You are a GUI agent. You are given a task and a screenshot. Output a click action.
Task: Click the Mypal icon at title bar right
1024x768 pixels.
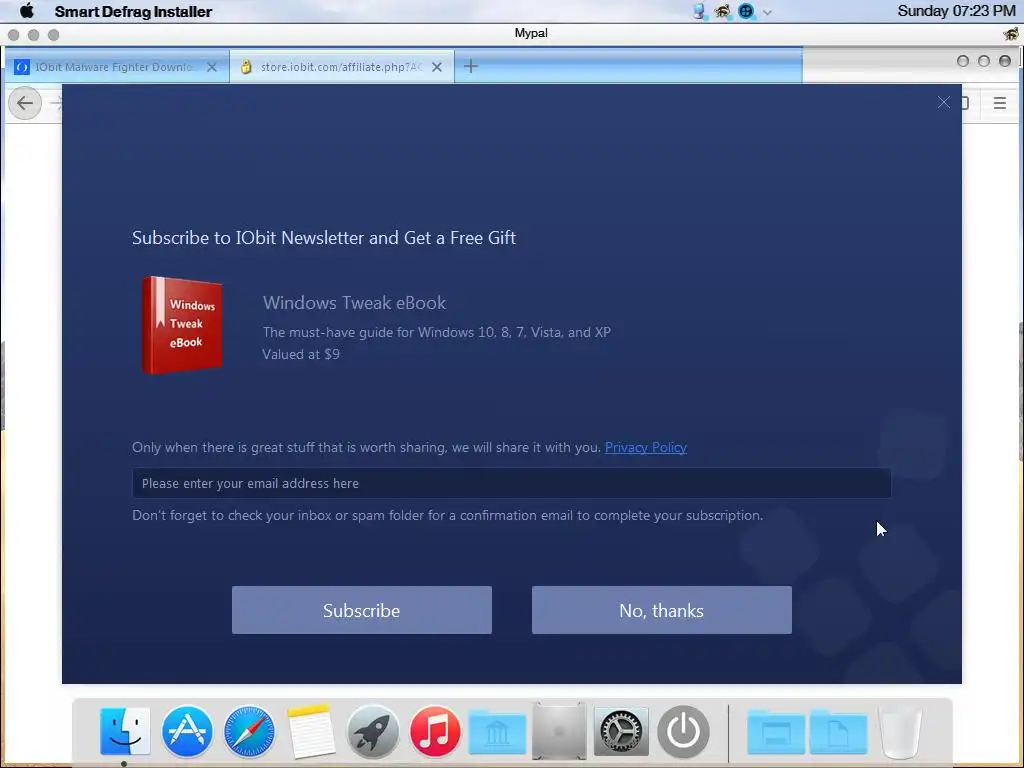click(1011, 33)
